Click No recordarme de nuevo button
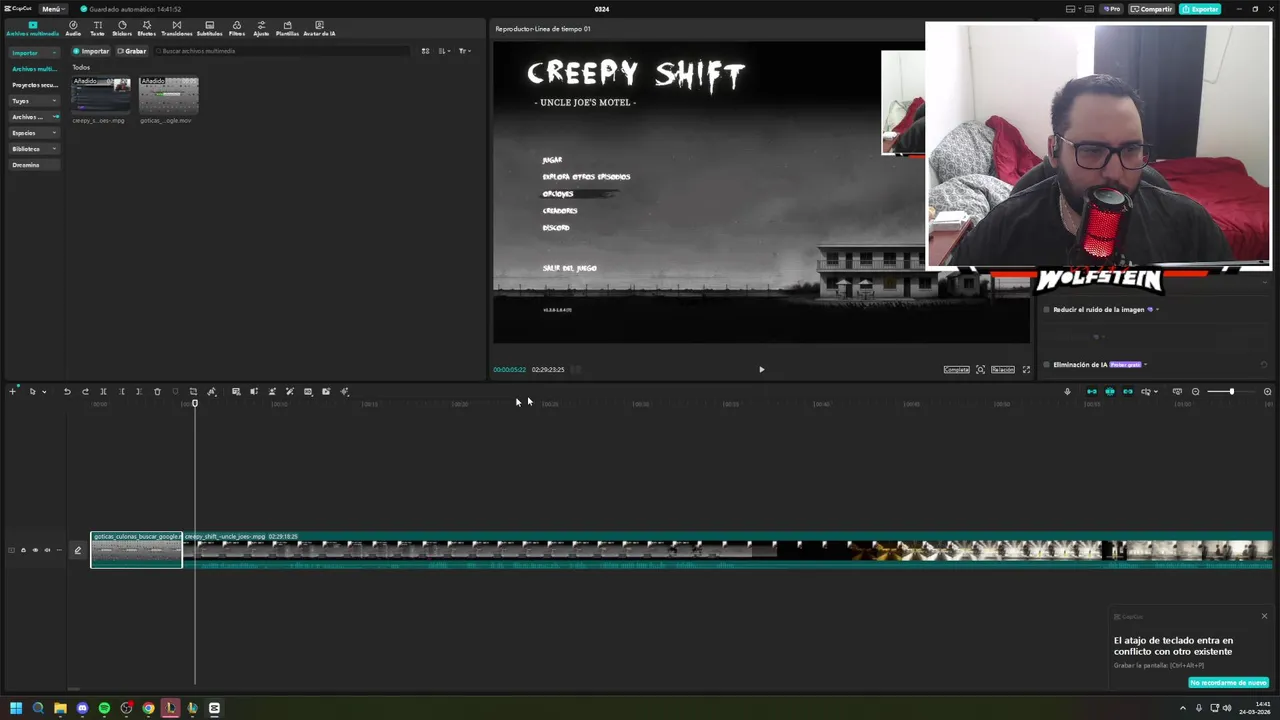Screen dimensions: 1280x720 1228,683
